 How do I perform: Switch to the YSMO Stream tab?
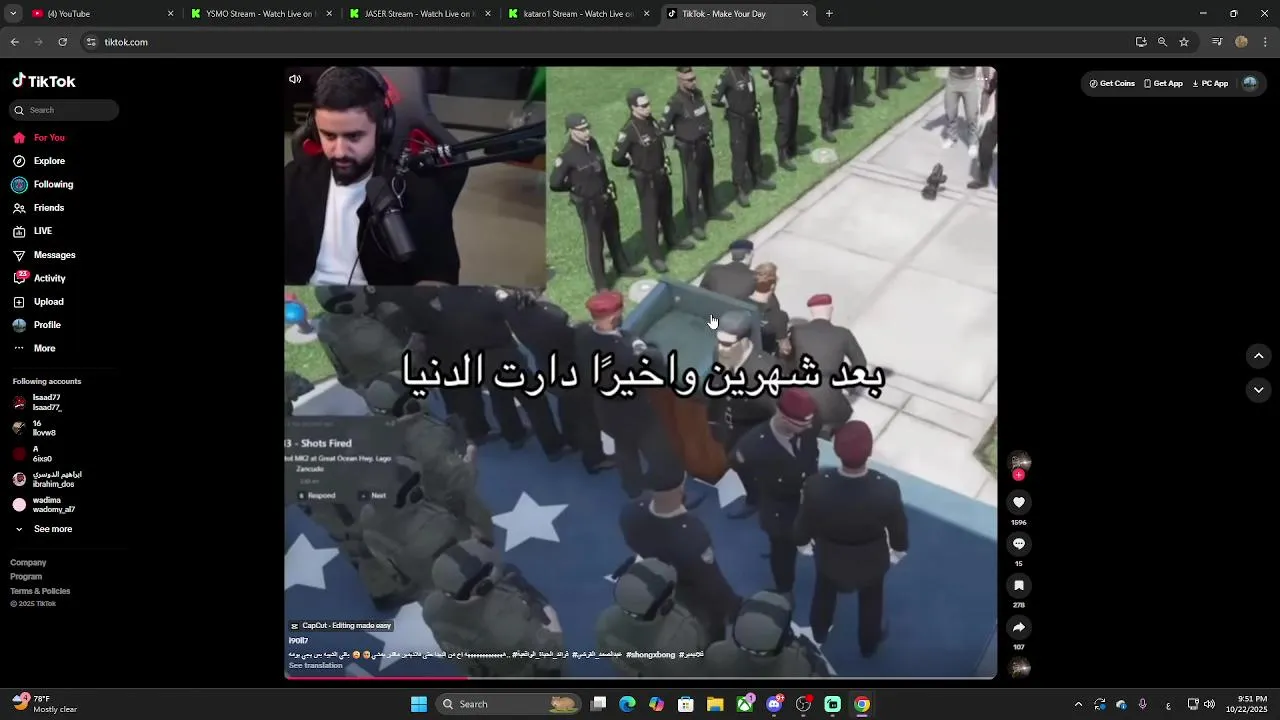pyautogui.click(x=259, y=14)
